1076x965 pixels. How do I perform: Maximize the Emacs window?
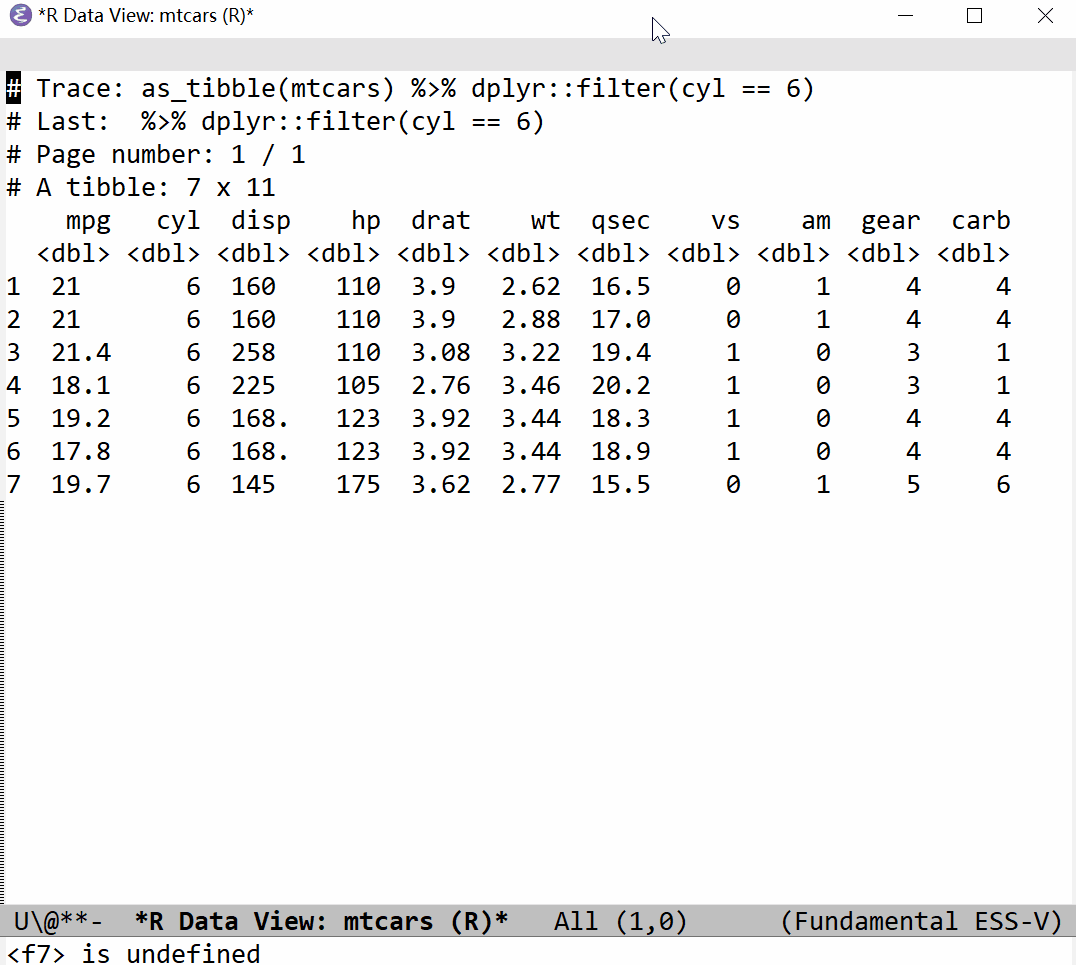coord(975,16)
